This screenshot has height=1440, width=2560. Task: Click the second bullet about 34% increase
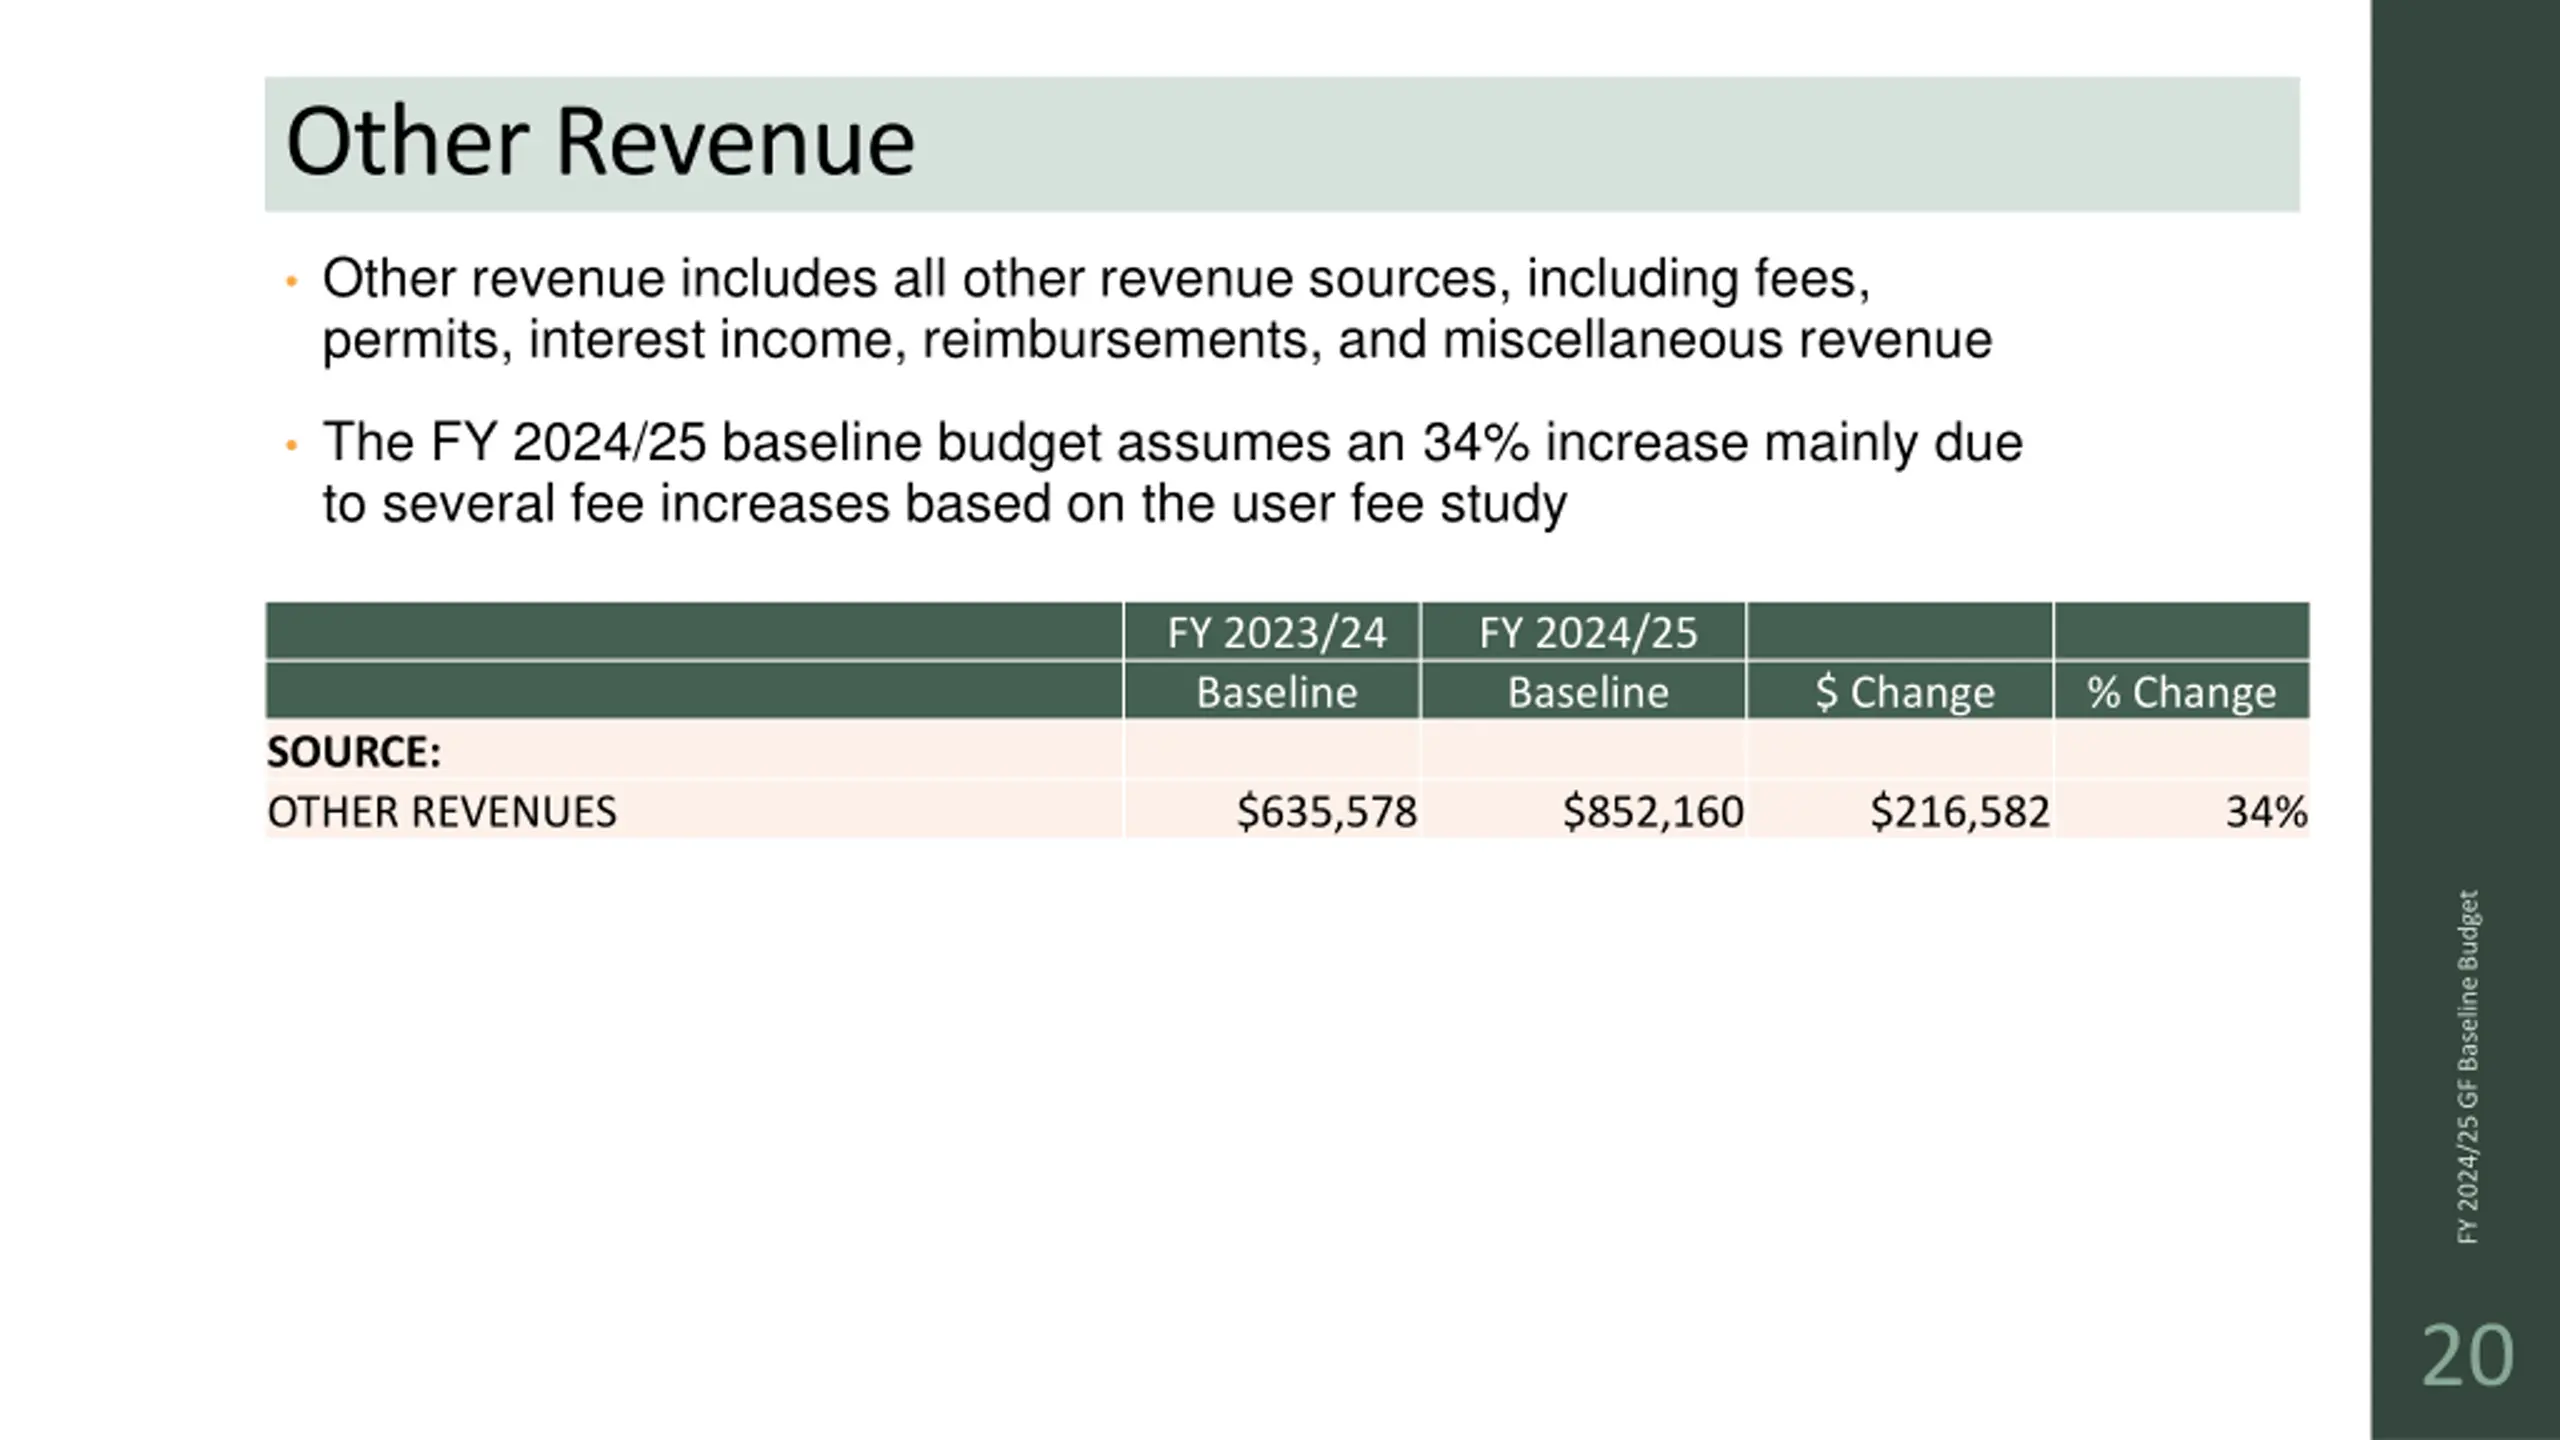click(1172, 472)
